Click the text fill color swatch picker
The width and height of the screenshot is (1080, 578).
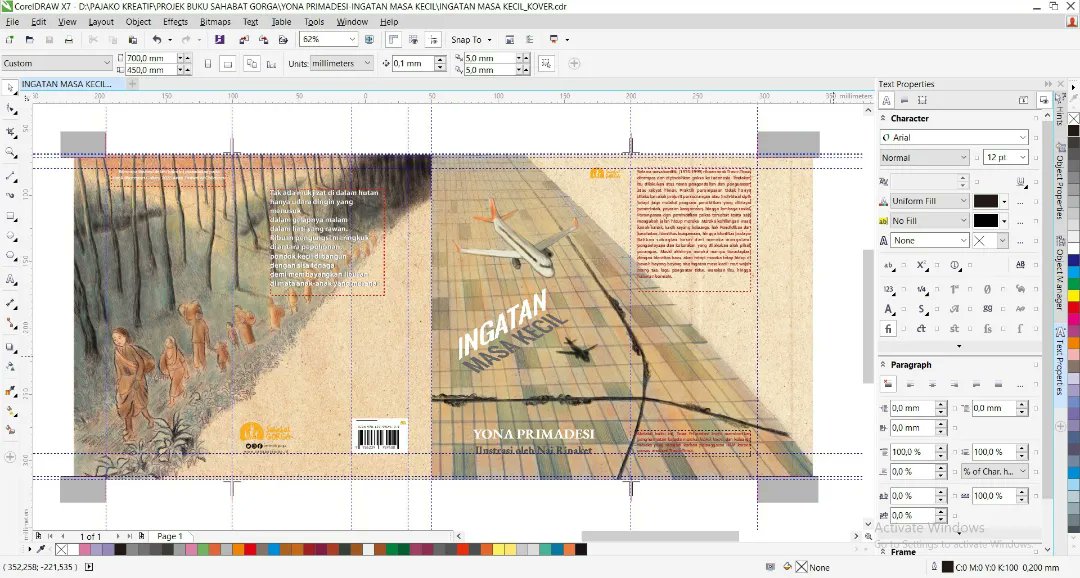coord(990,201)
